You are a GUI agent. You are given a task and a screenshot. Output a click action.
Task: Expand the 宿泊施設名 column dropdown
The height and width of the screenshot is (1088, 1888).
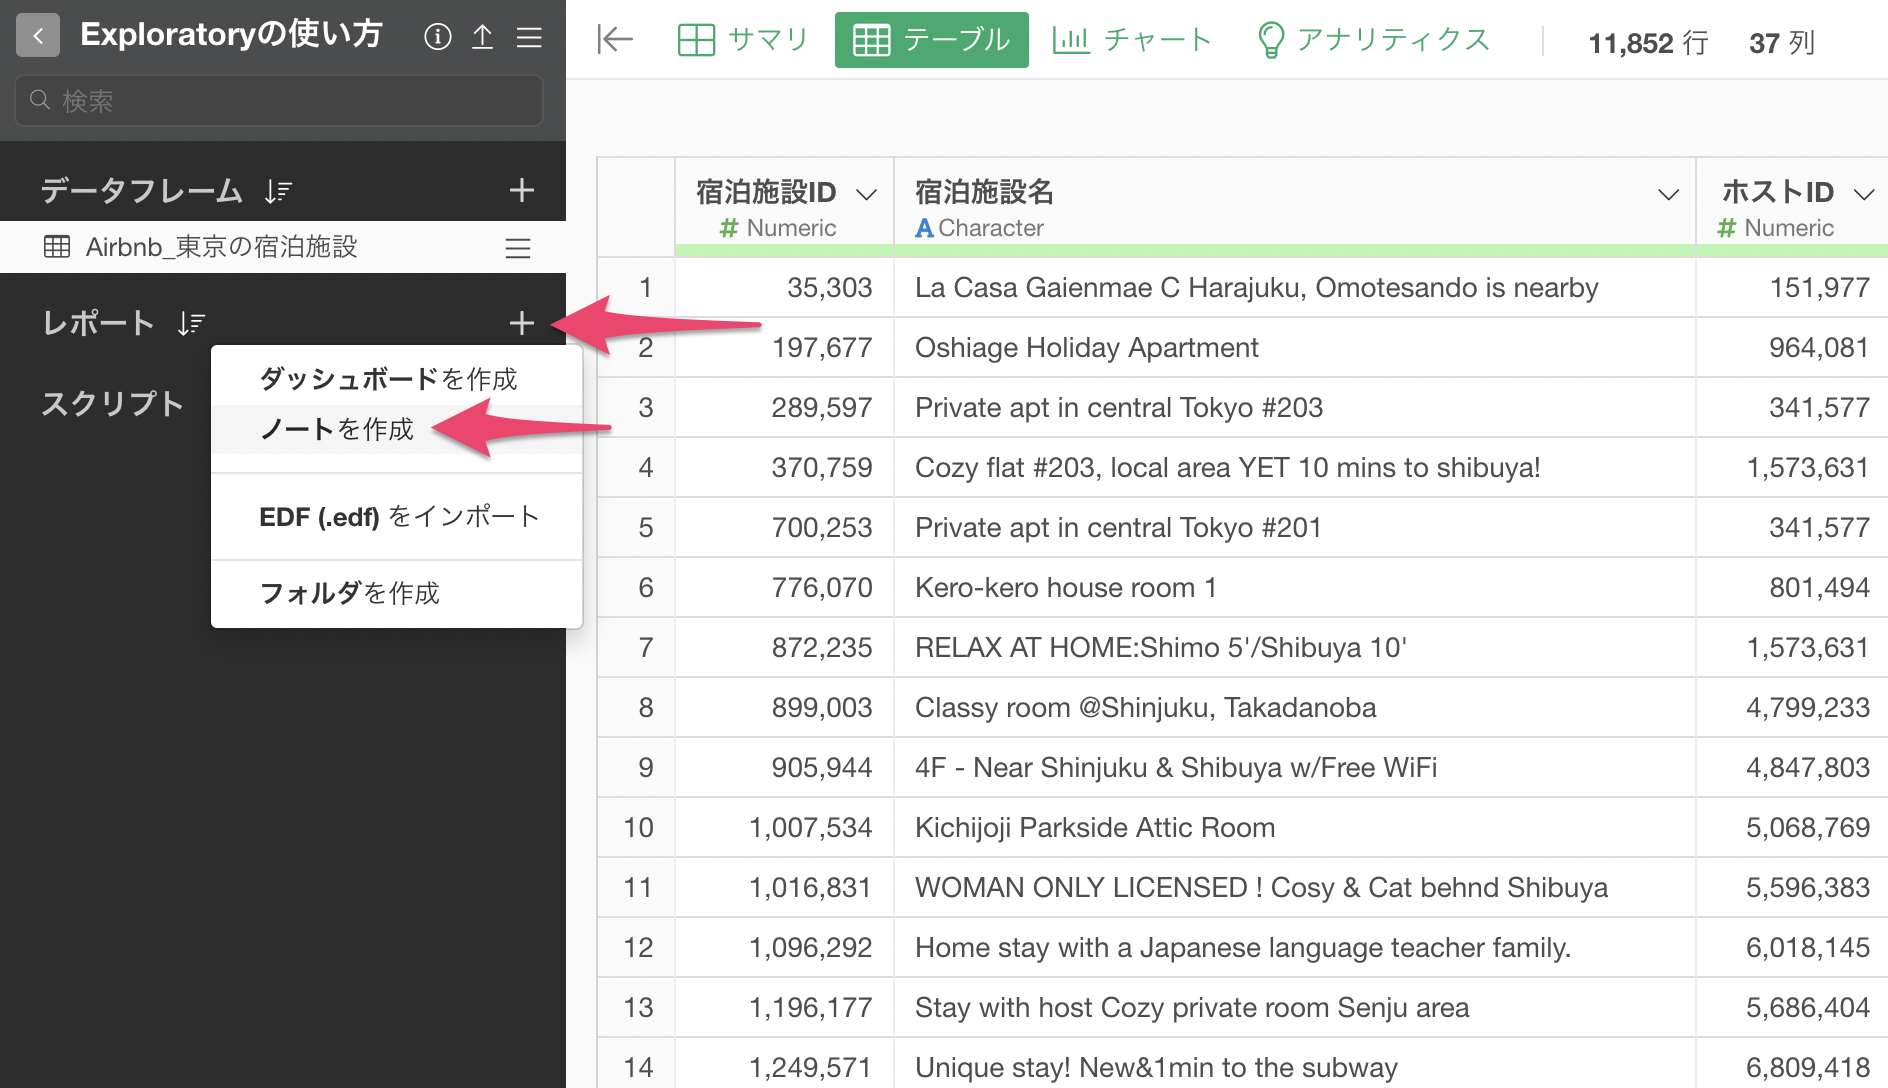[1667, 194]
